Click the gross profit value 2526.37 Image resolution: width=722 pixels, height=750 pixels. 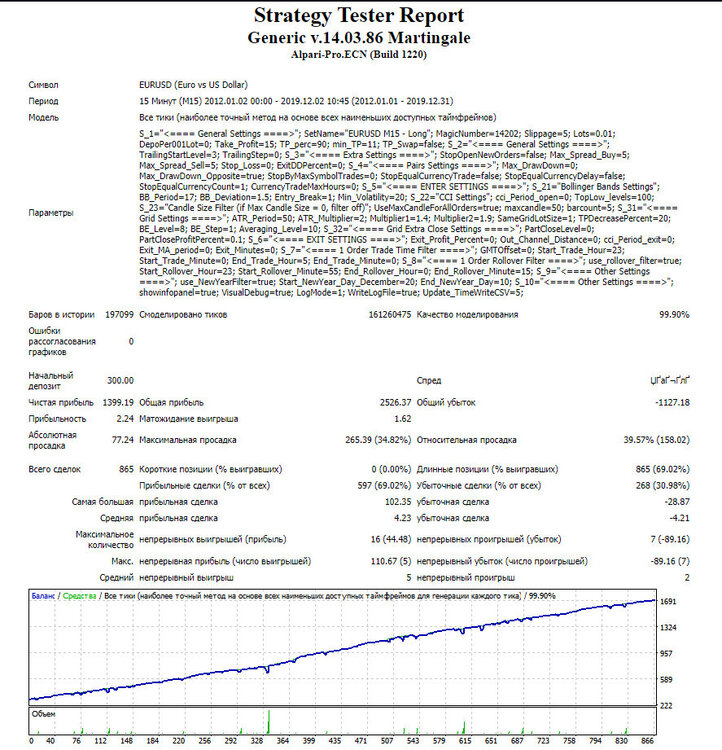(x=395, y=402)
